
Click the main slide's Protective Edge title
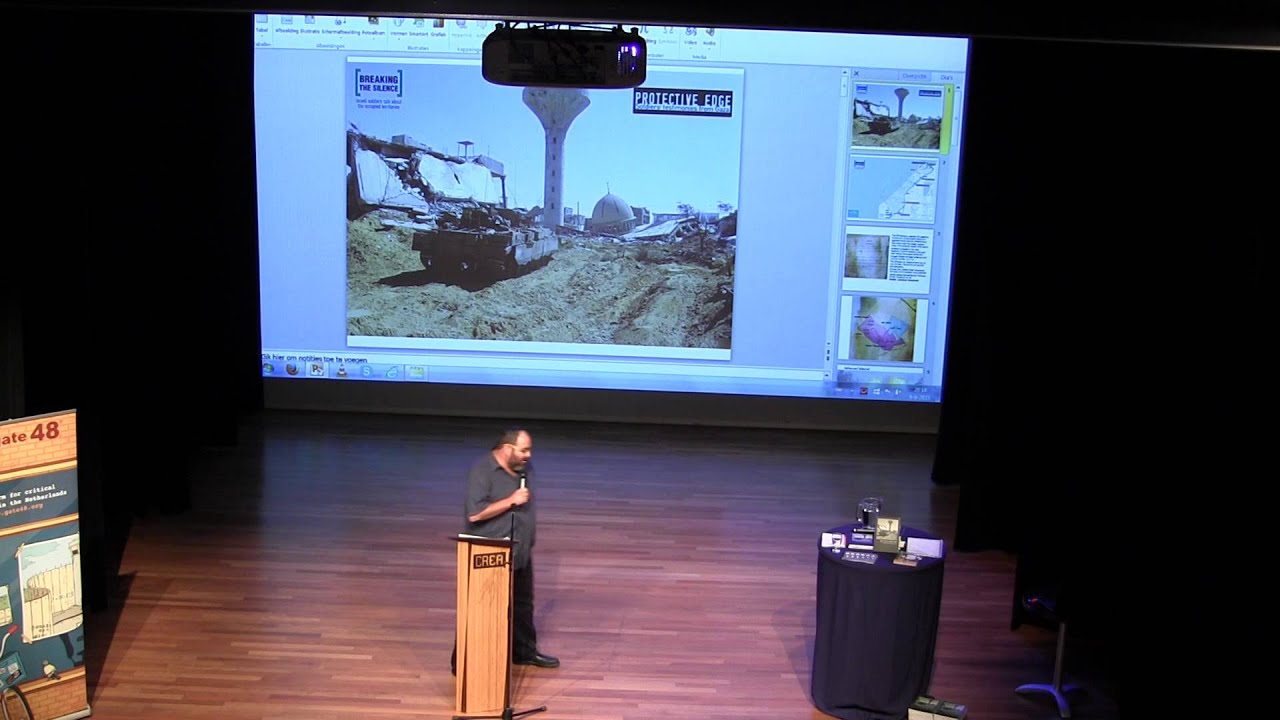point(682,102)
